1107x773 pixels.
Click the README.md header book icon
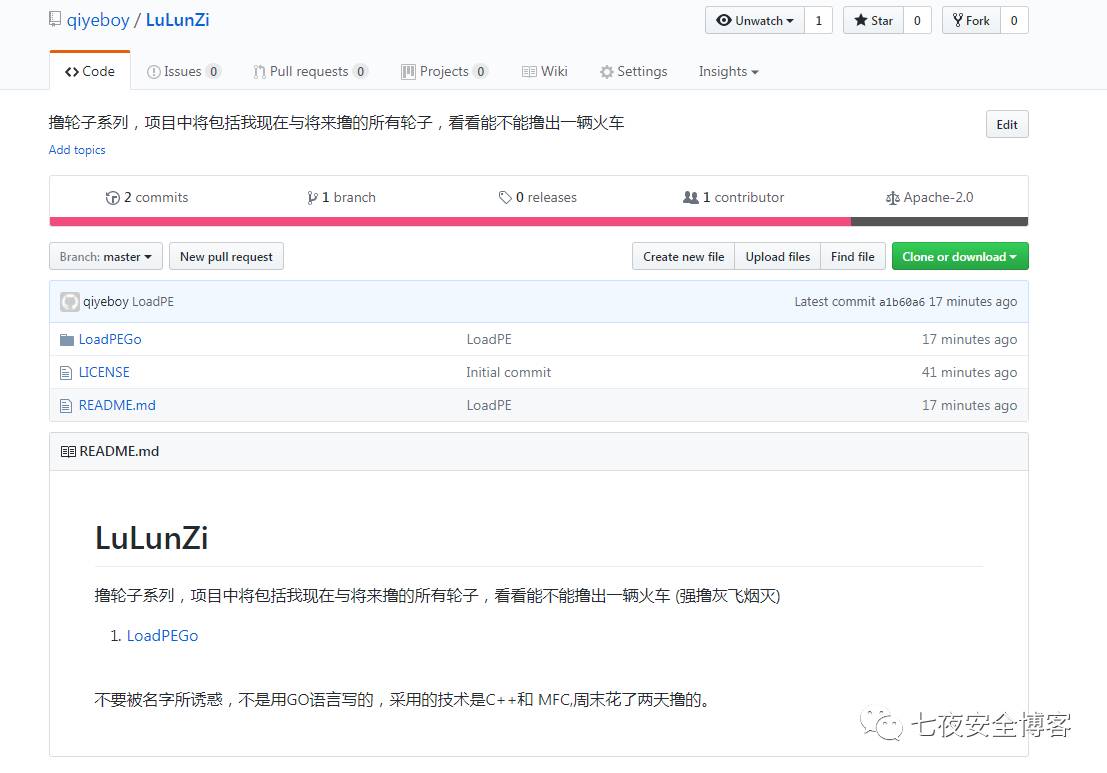68,452
